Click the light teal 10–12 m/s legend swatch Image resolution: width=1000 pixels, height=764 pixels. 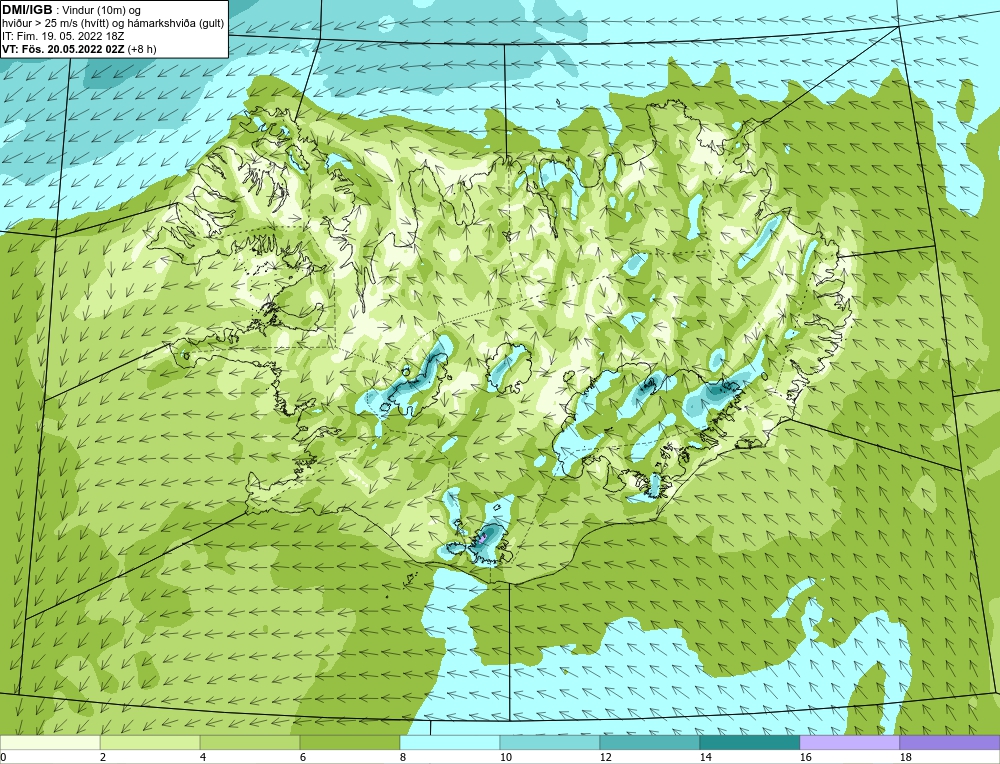point(550,742)
